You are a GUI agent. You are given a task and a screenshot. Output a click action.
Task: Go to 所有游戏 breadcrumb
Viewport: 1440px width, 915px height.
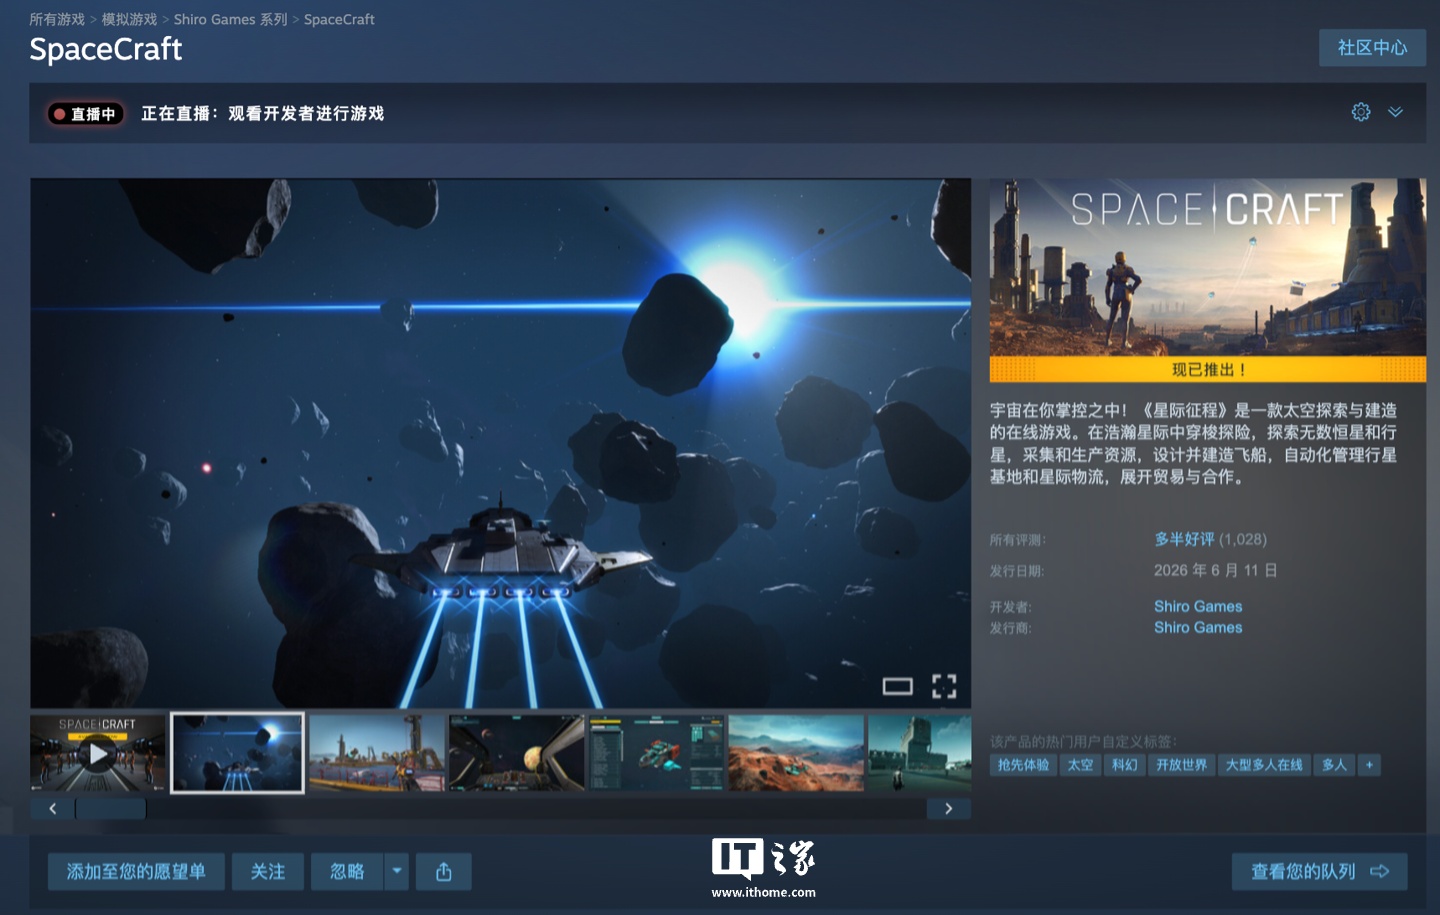57,19
